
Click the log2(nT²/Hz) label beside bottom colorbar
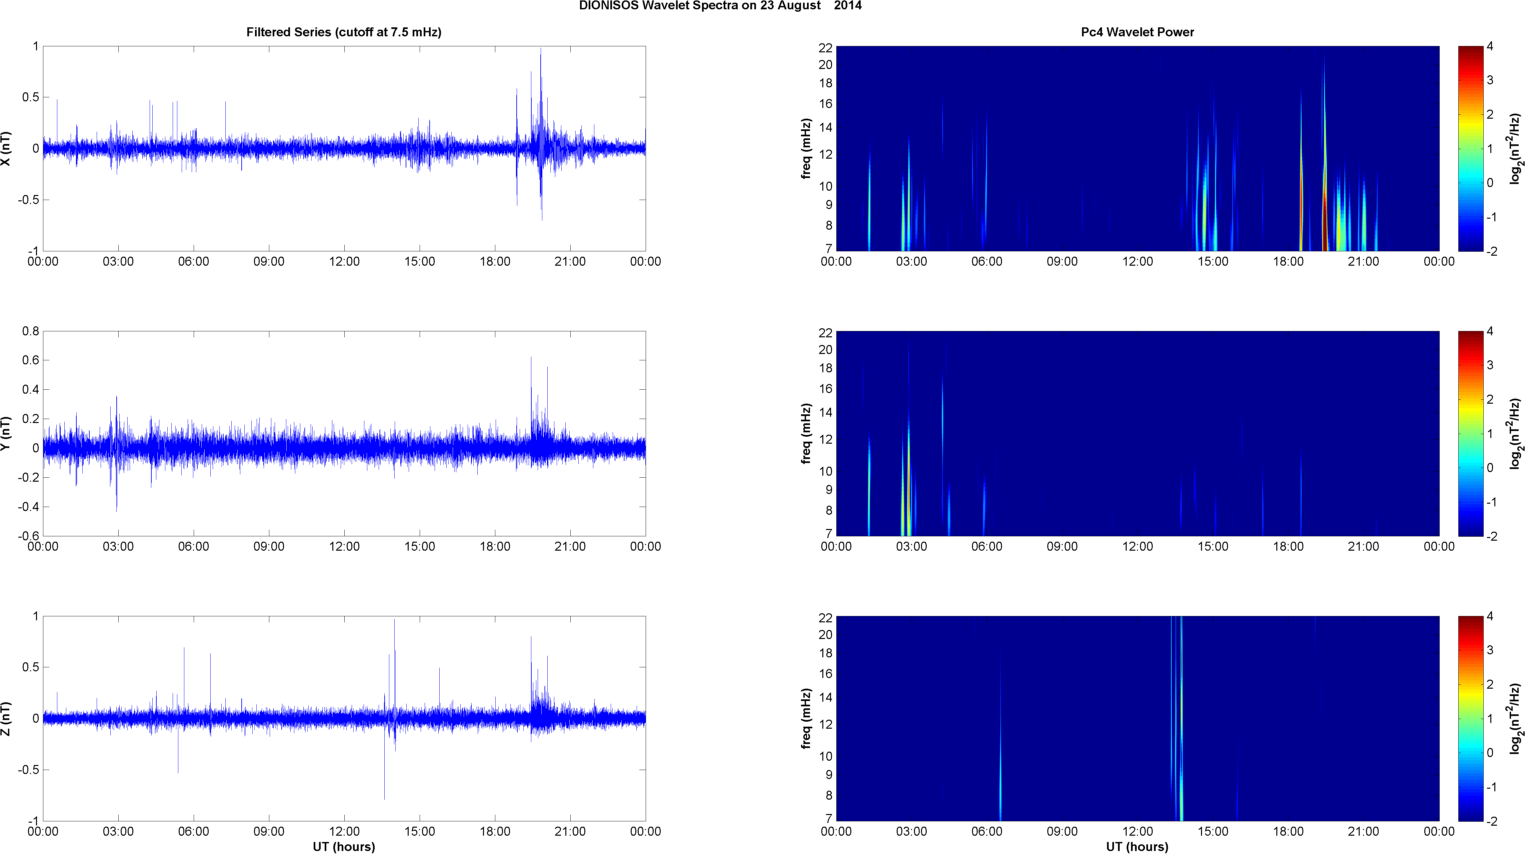(x=1516, y=719)
